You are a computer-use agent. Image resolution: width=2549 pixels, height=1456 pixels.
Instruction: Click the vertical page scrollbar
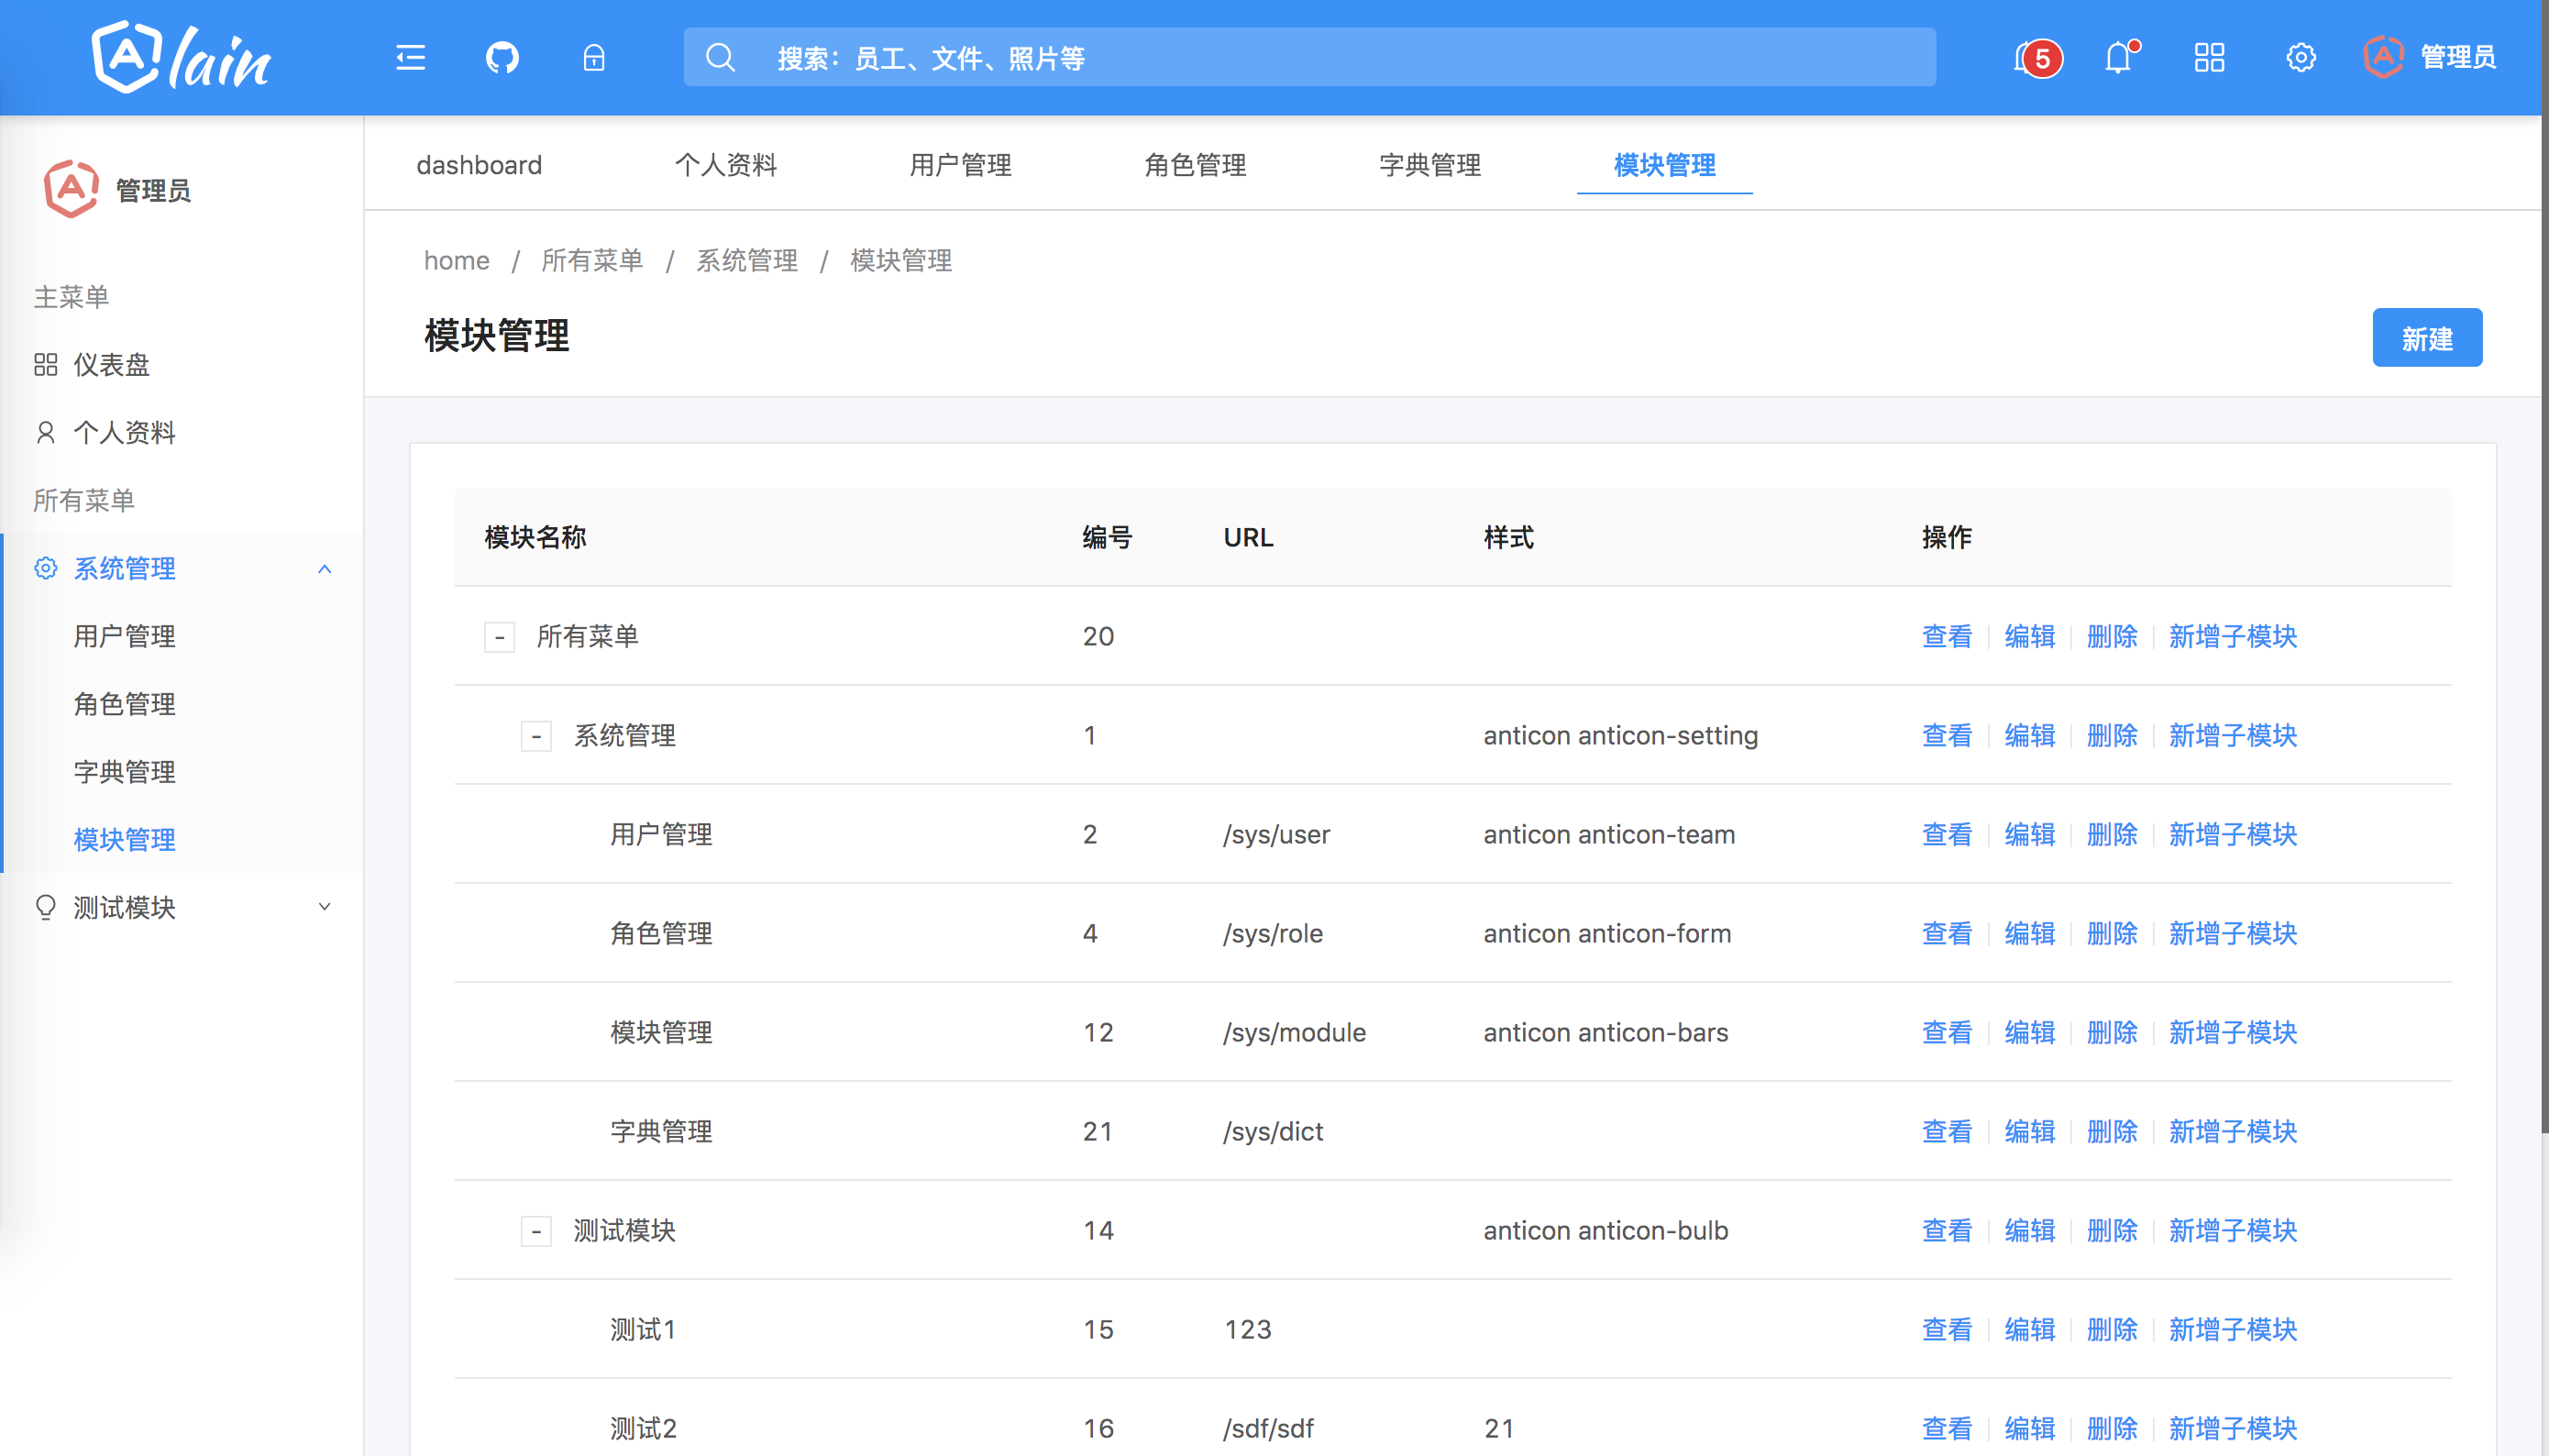coord(2544,600)
